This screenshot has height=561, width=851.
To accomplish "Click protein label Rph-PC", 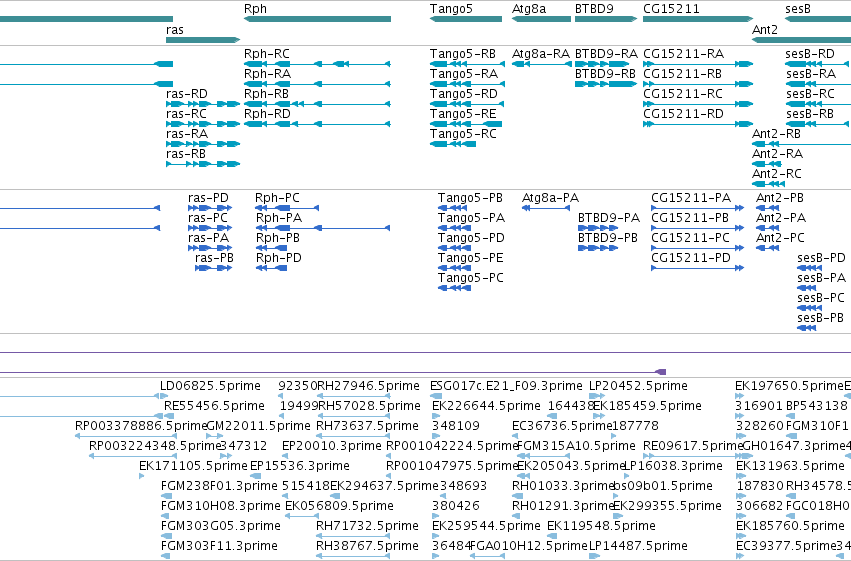I will [277, 198].
